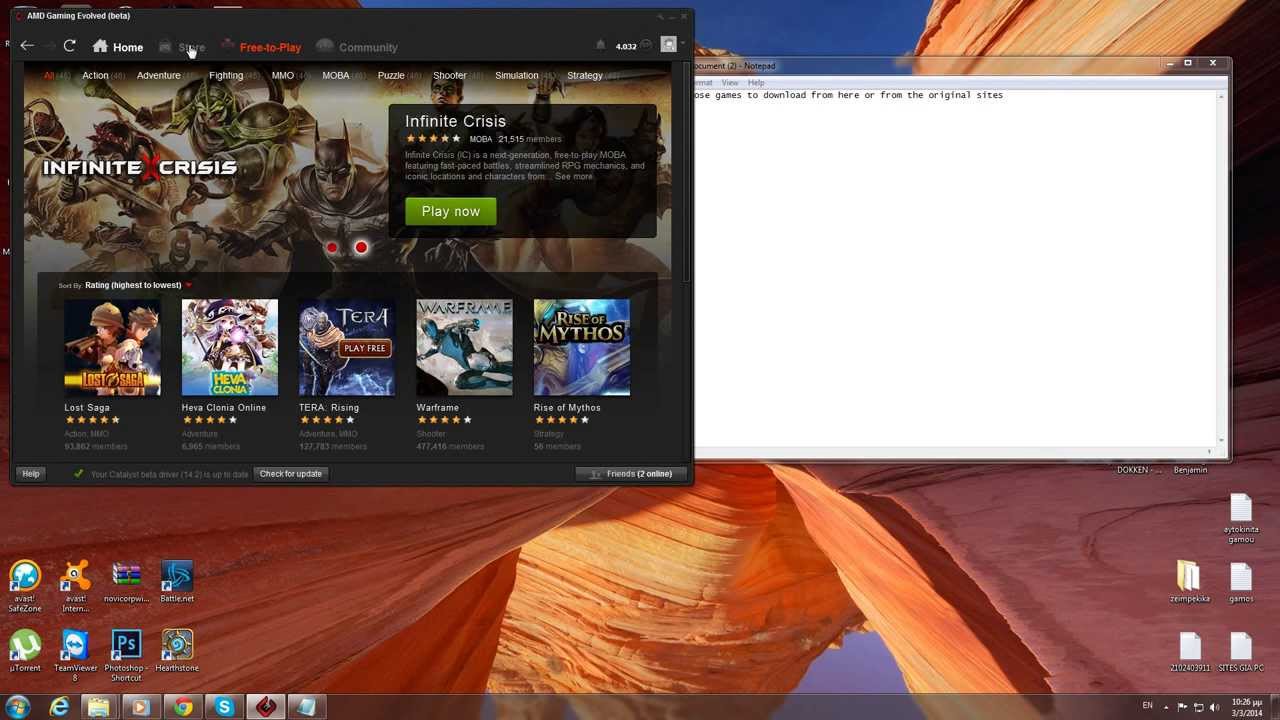Open the avast! Internet Security desktop icon
The image size is (1280, 720).
pyautogui.click(x=75, y=587)
